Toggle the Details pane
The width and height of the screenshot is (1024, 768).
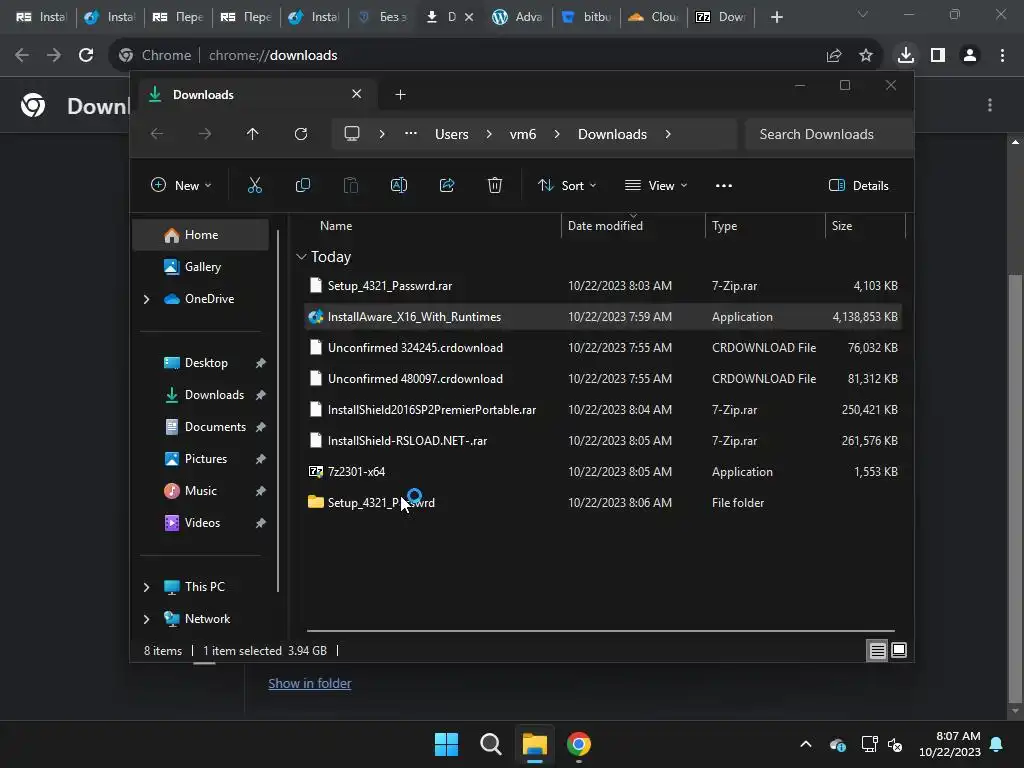point(858,185)
